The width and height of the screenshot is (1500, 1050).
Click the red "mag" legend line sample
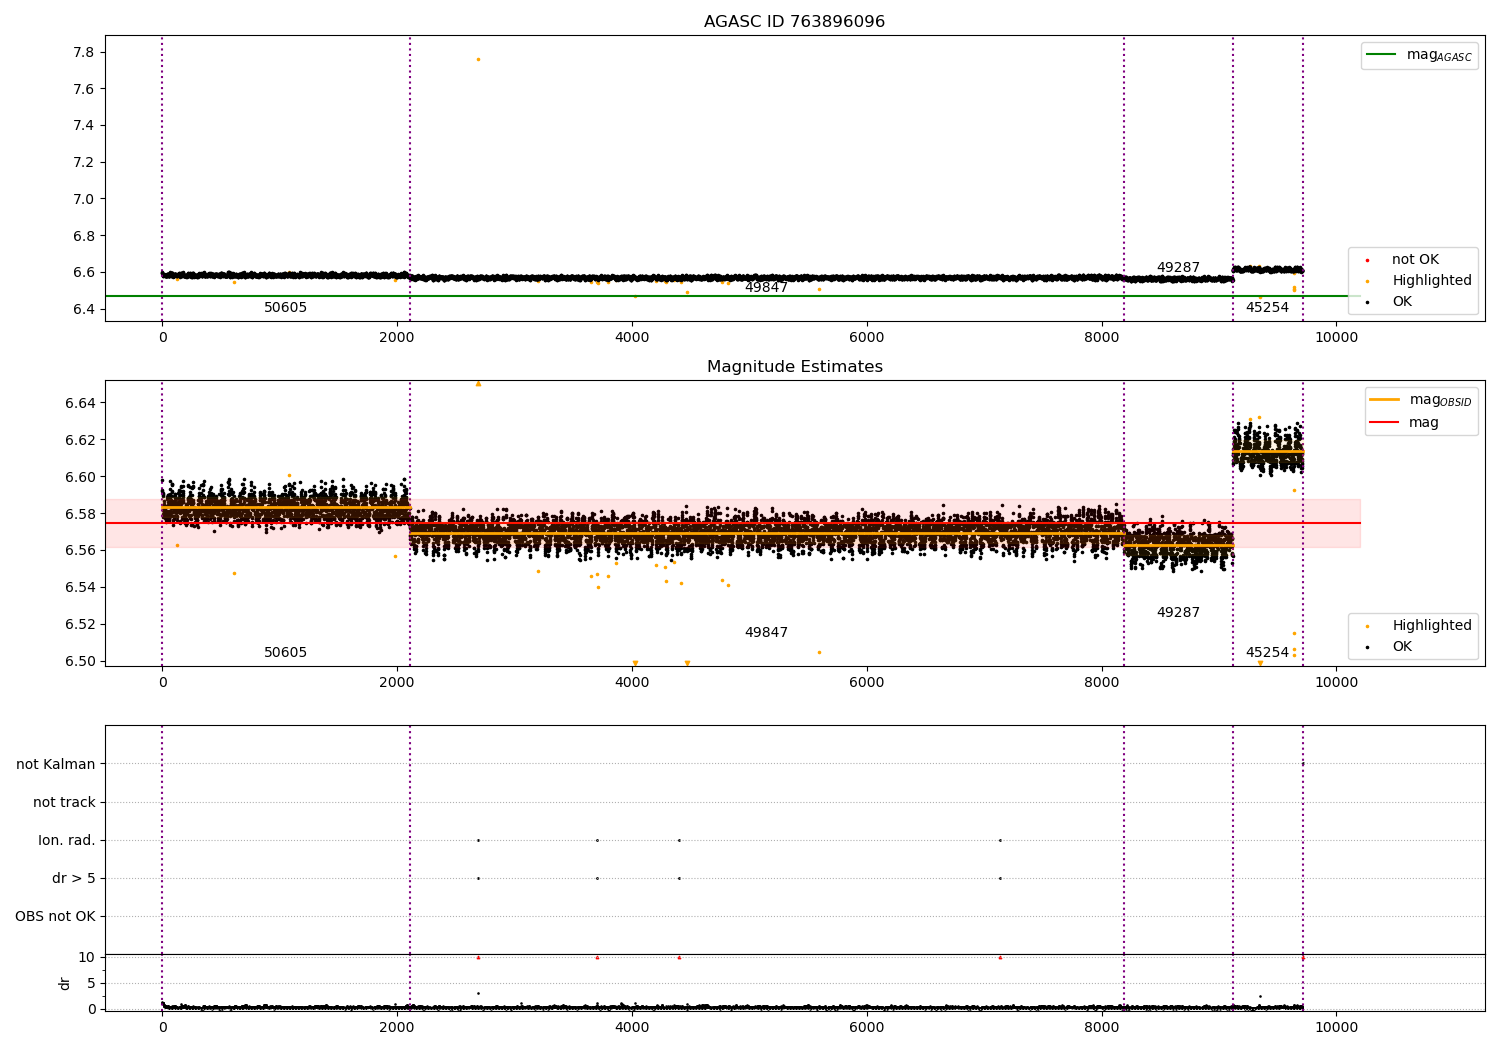(1384, 422)
